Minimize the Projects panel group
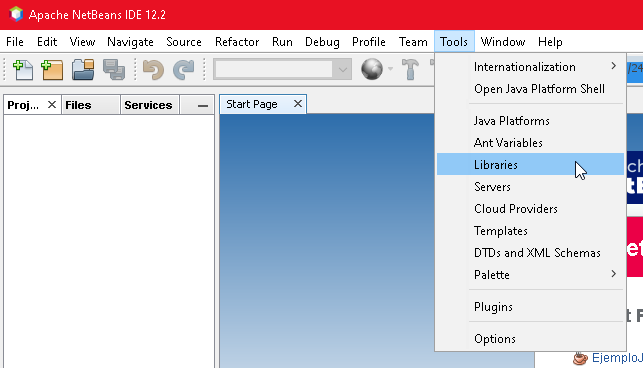 203,105
